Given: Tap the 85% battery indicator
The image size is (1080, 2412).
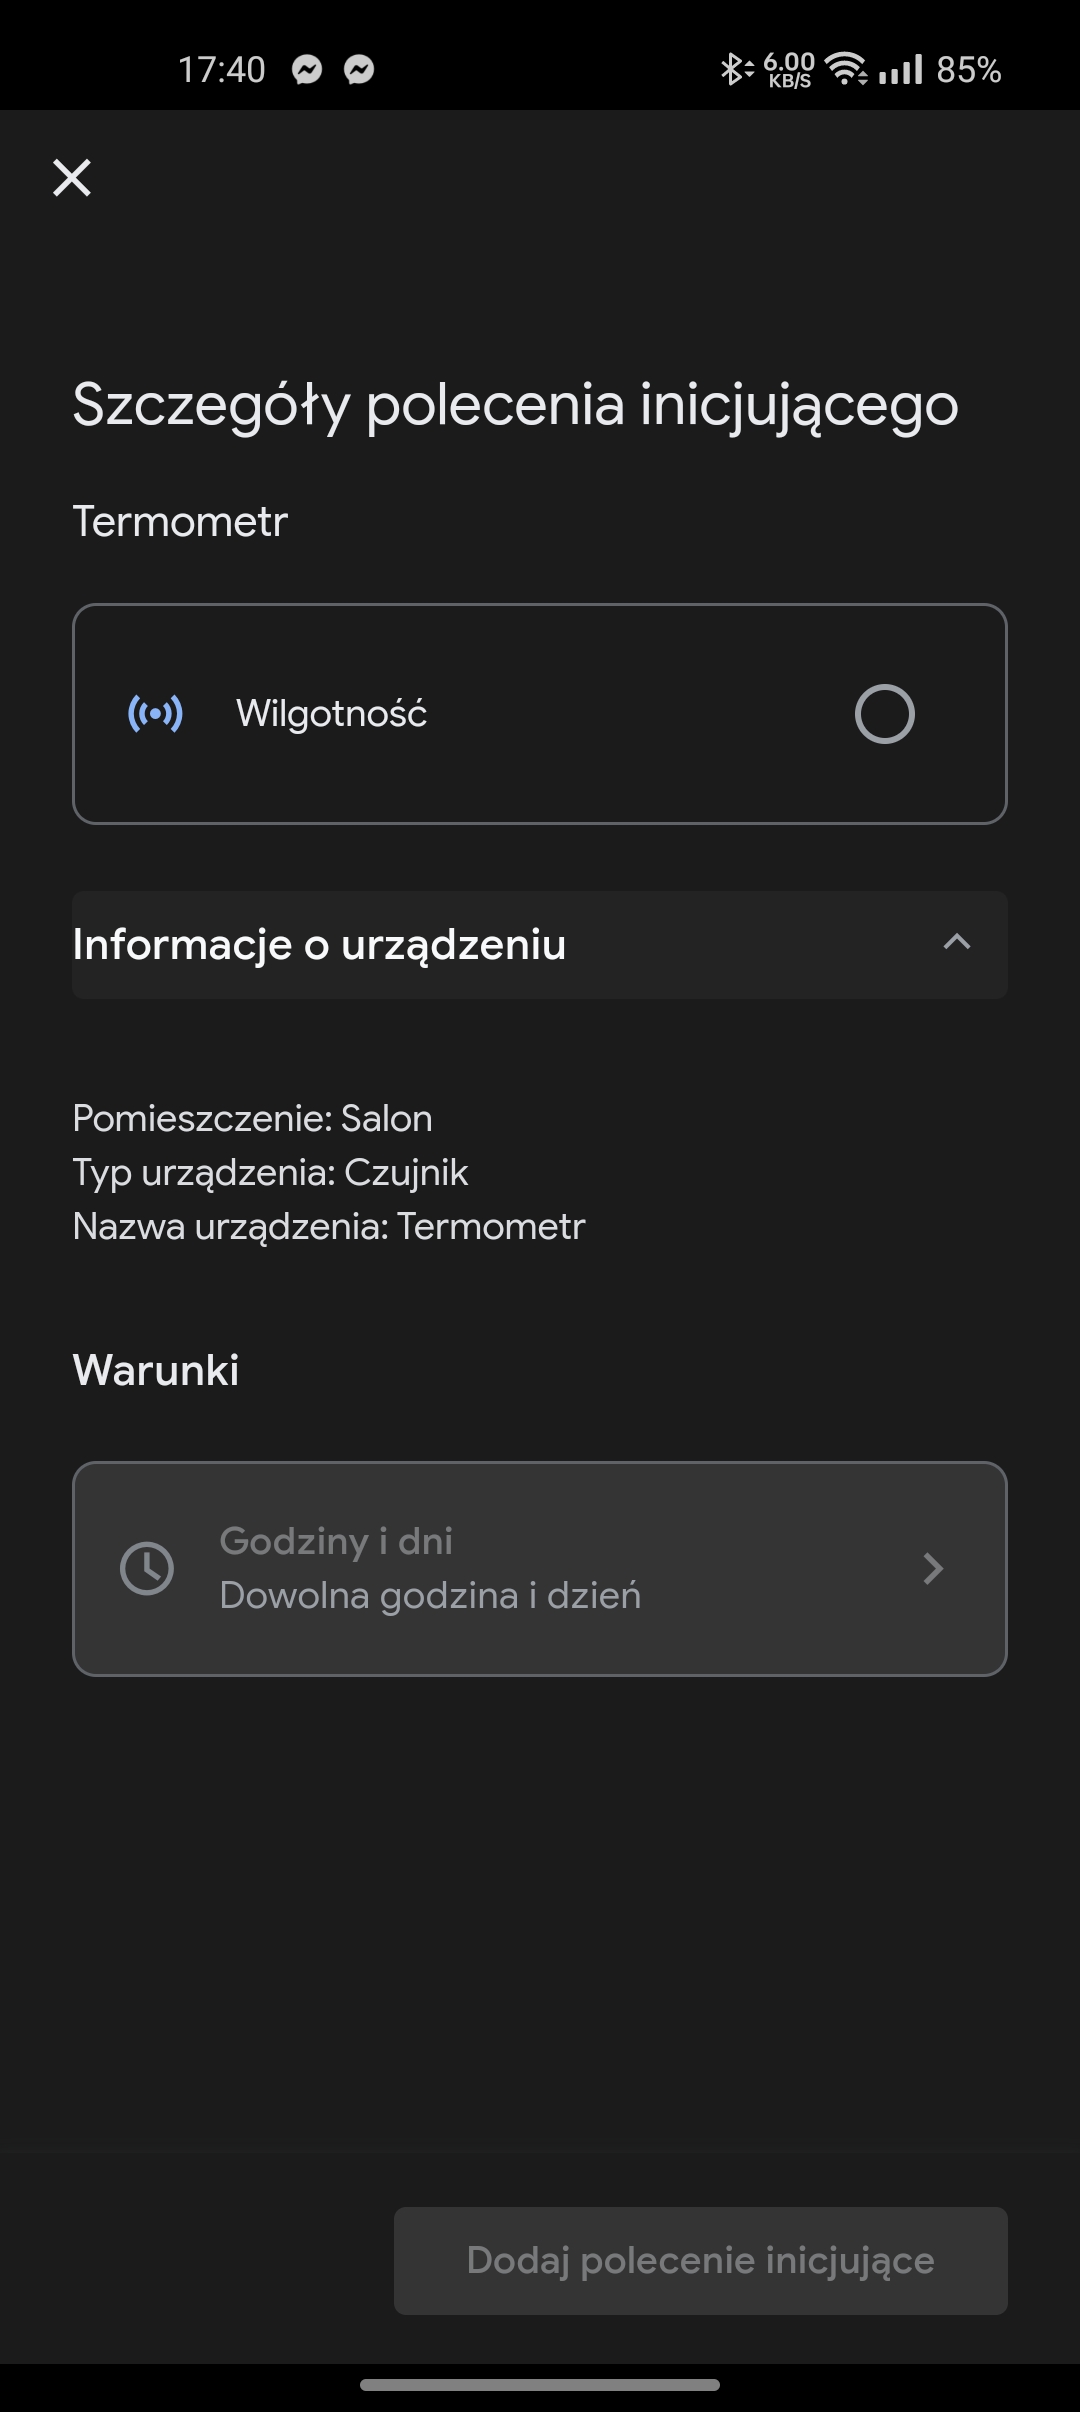Looking at the screenshot, I should pos(968,70).
